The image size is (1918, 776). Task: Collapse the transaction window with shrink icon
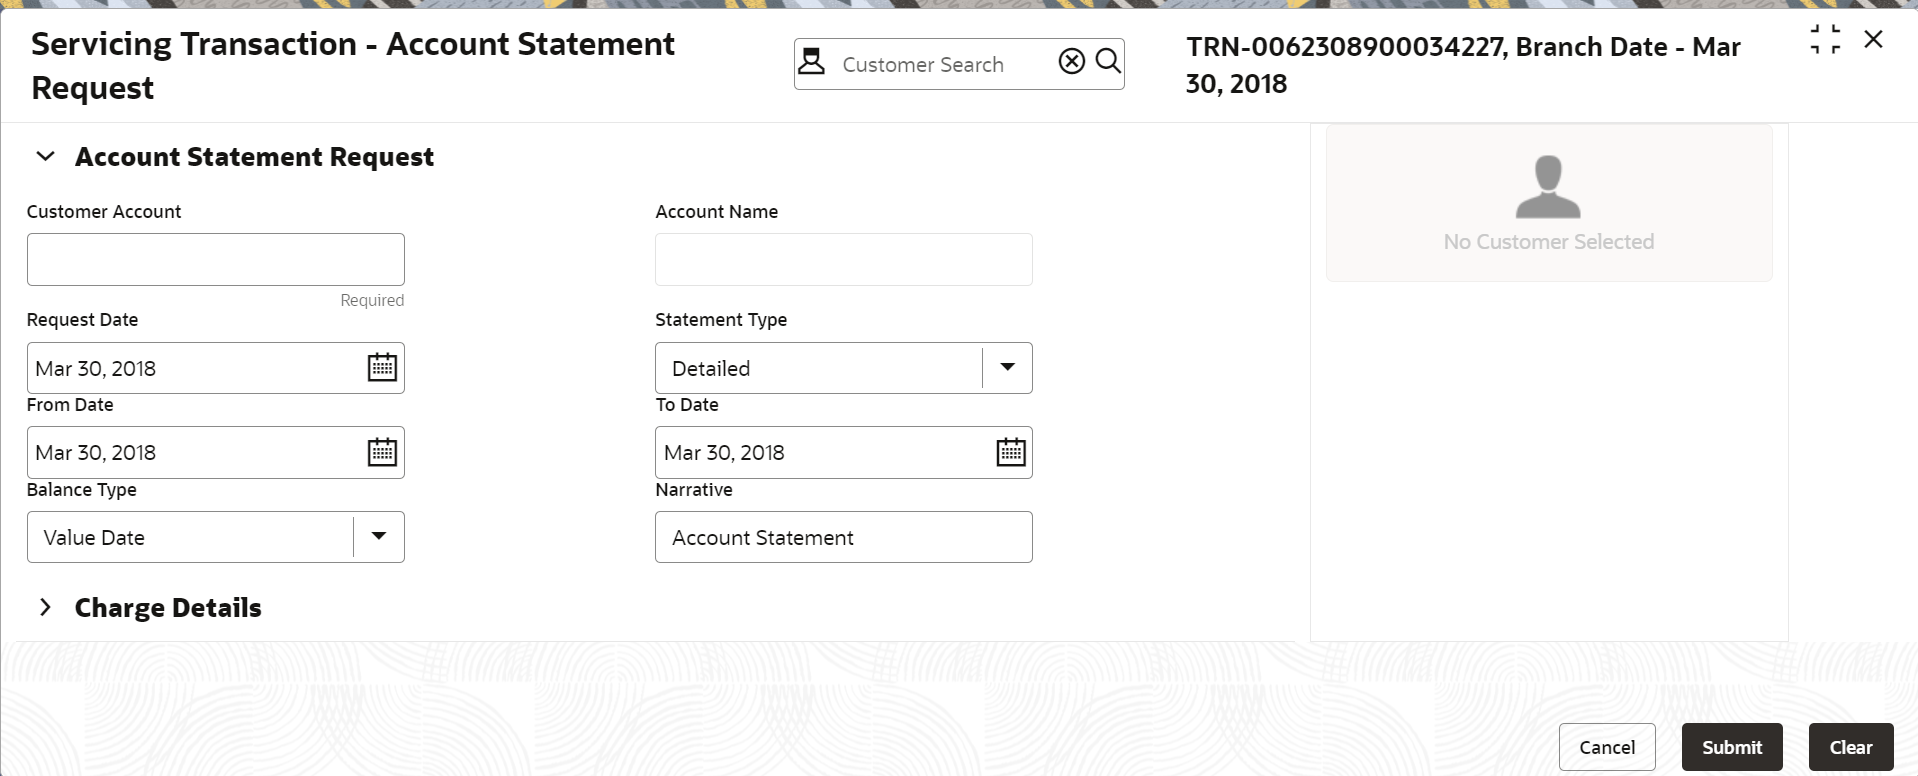(x=1825, y=39)
